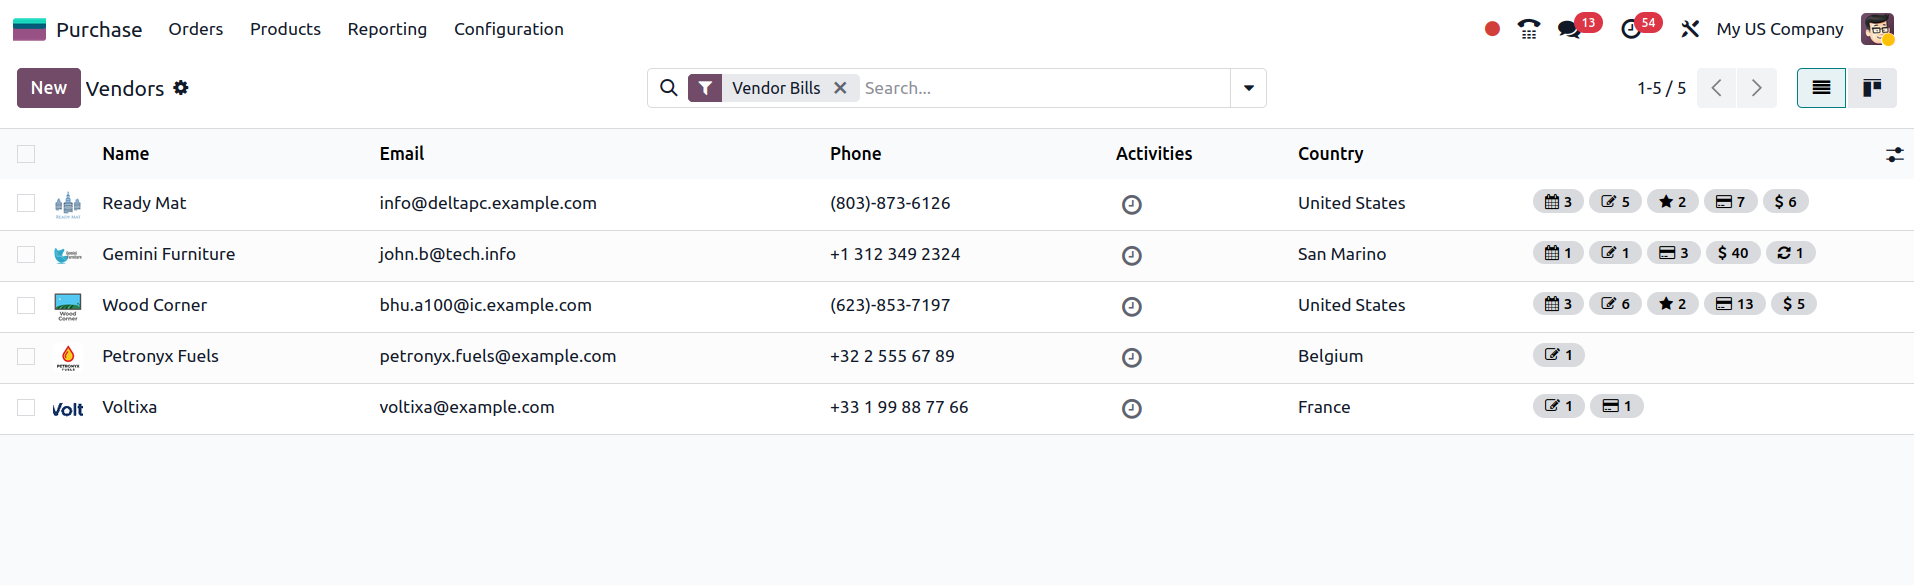Open the My US Company switcher
The image size is (1914, 585).
[x=1779, y=29]
